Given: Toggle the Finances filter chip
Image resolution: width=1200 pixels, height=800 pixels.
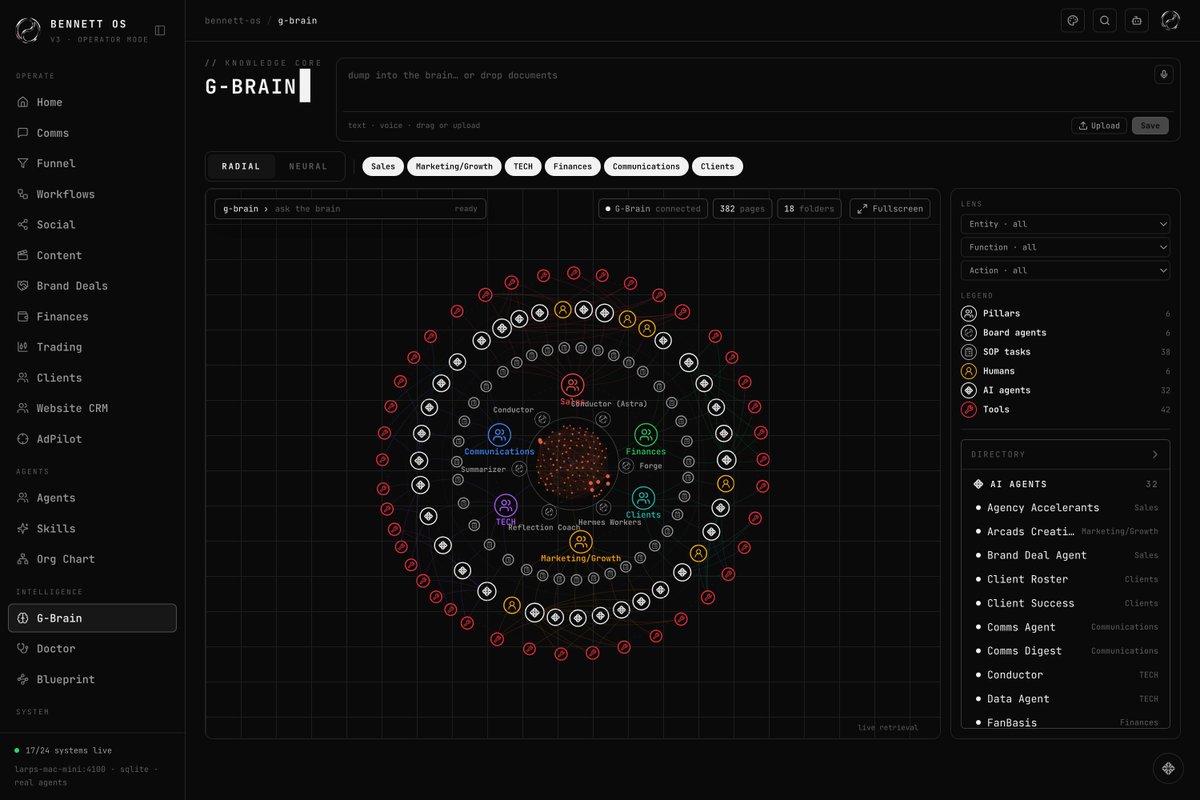Looking at the screenshot, I should (x=572, y=166).
